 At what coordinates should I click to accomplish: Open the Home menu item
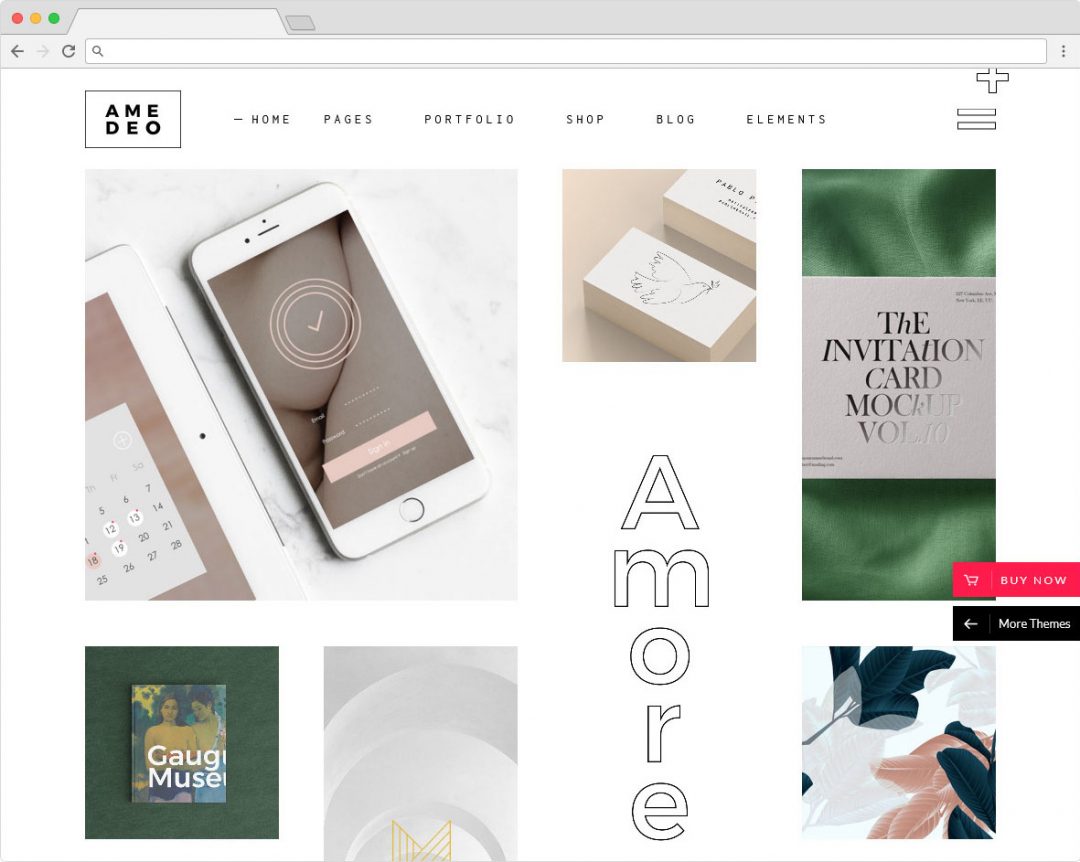262,119
